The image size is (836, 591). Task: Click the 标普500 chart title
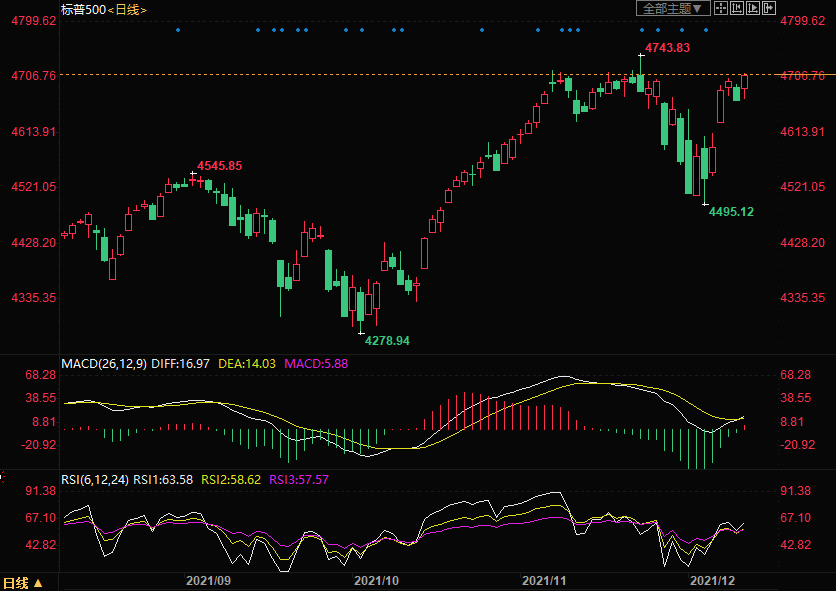click(83, 9)
